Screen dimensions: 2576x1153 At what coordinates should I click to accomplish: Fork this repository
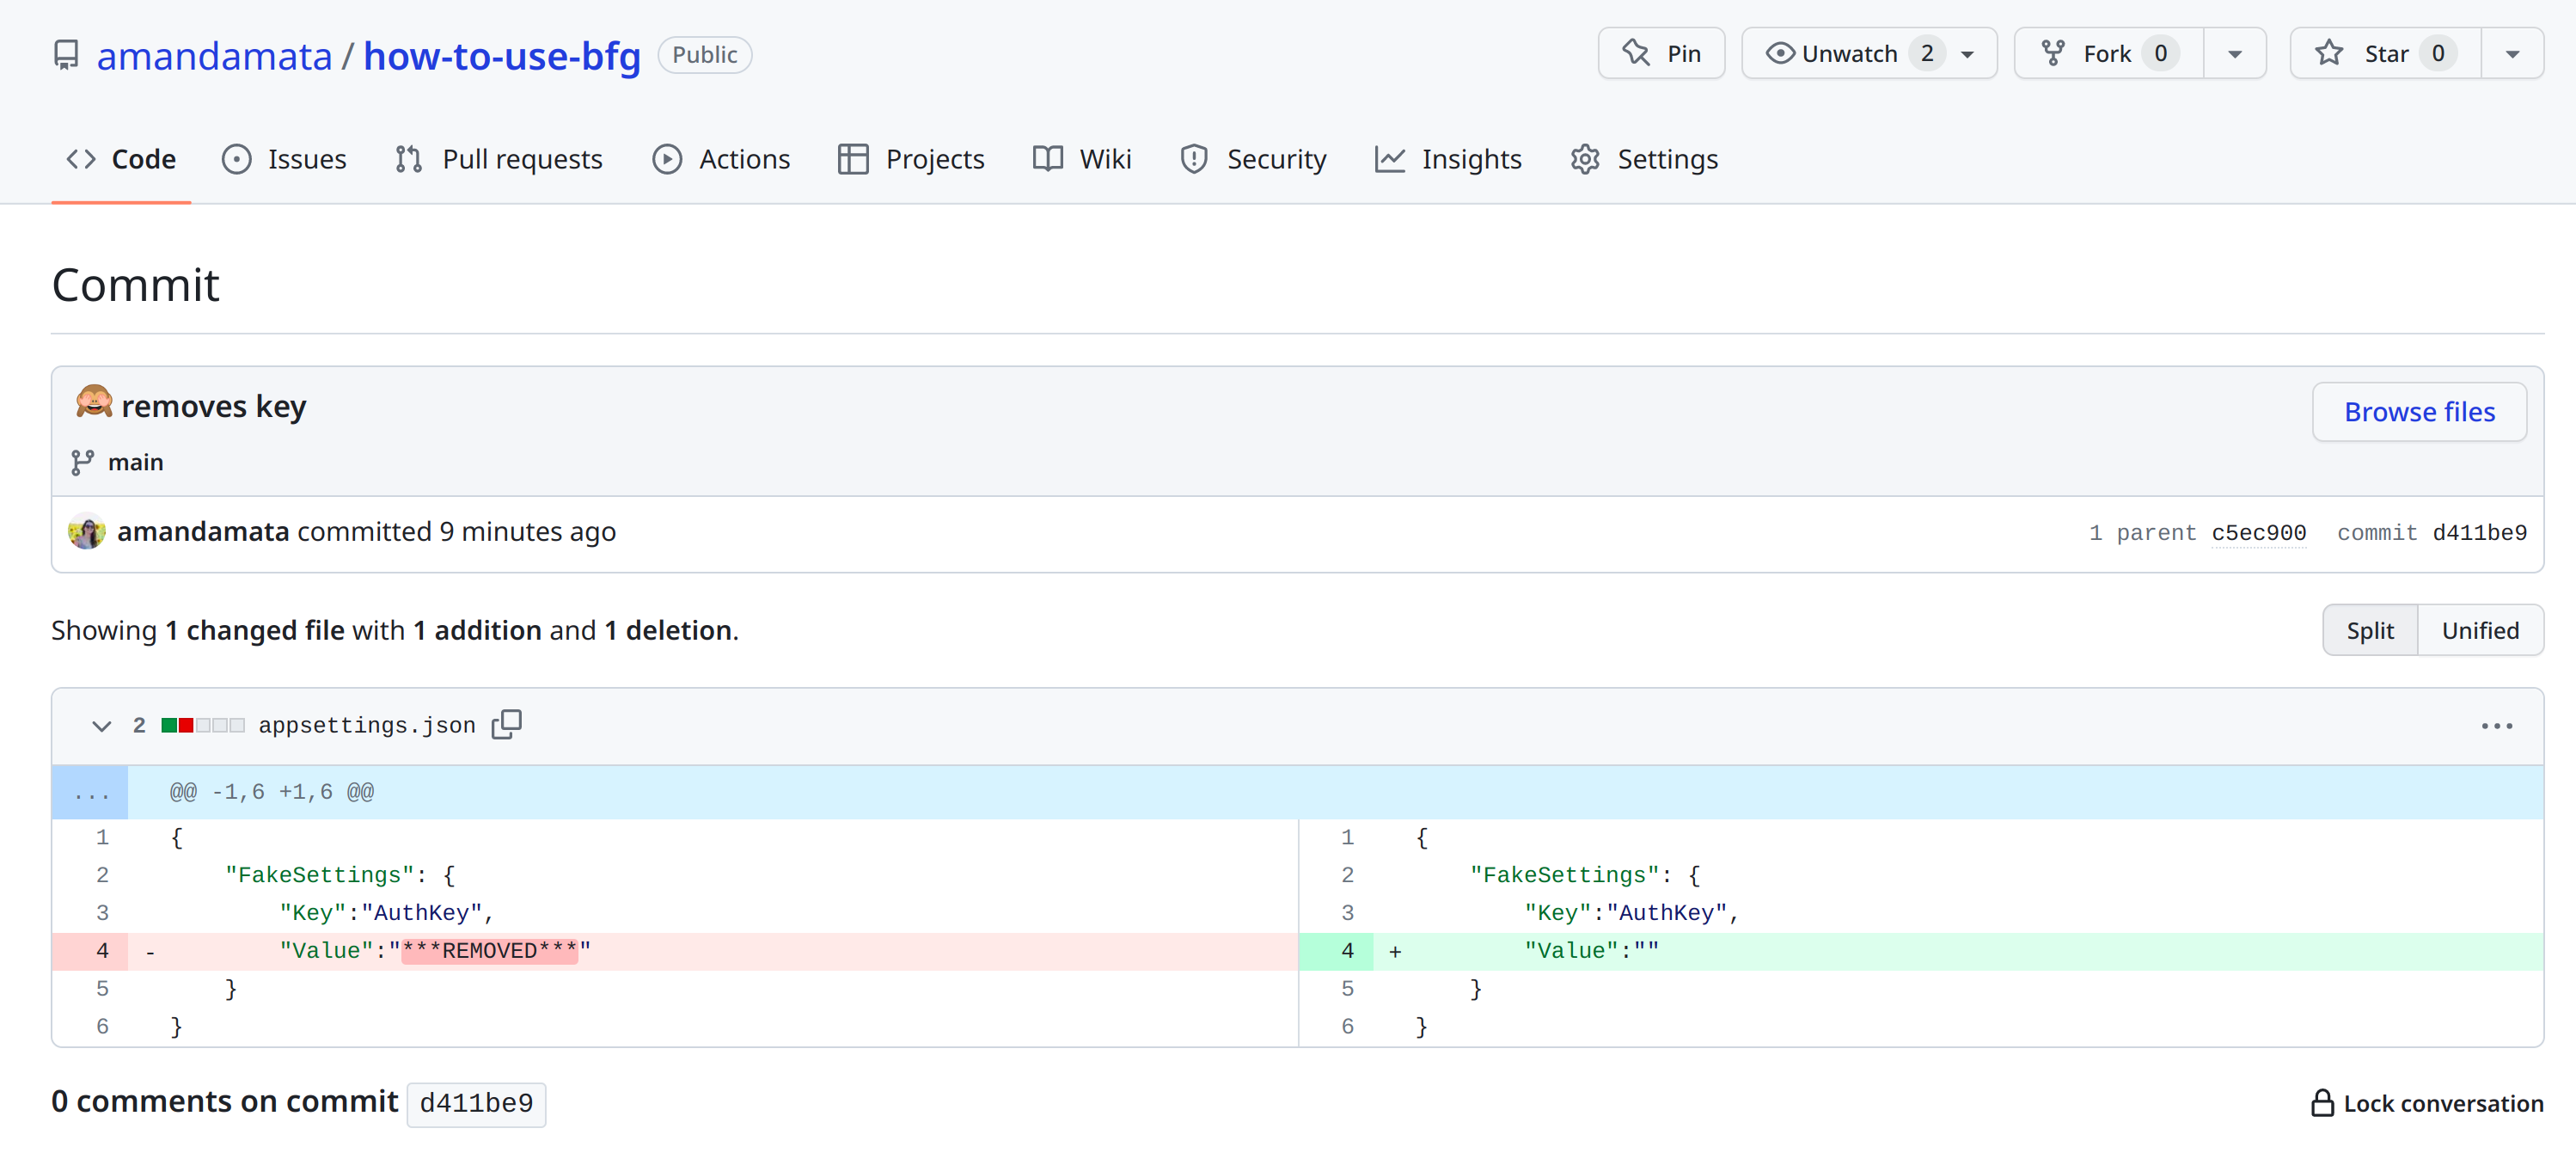pos(2108,53)
